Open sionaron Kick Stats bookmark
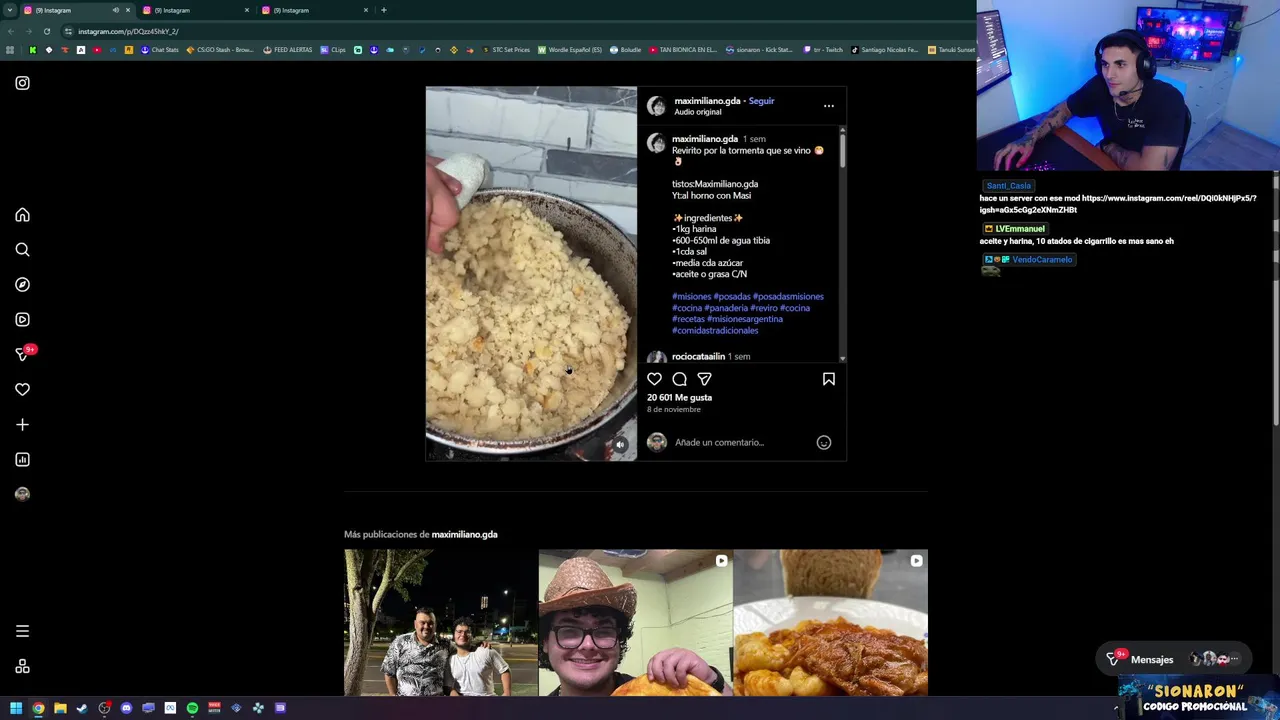 coord(759,50)
